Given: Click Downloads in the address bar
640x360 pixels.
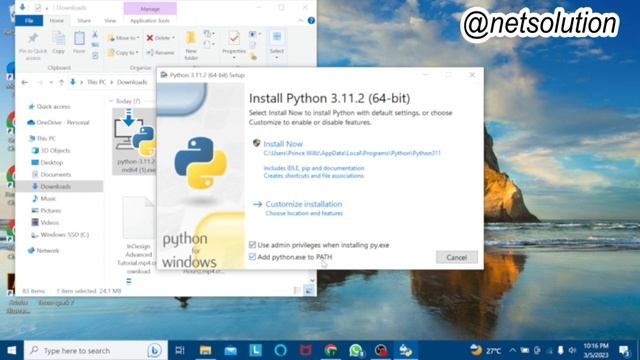Looking at the screenshot, I should [x=132, y=82].
